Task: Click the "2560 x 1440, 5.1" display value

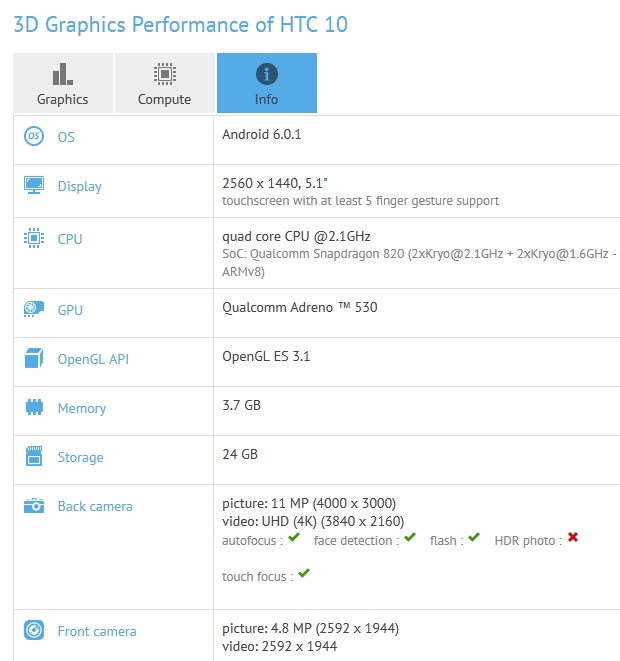Action: [275, 183]
